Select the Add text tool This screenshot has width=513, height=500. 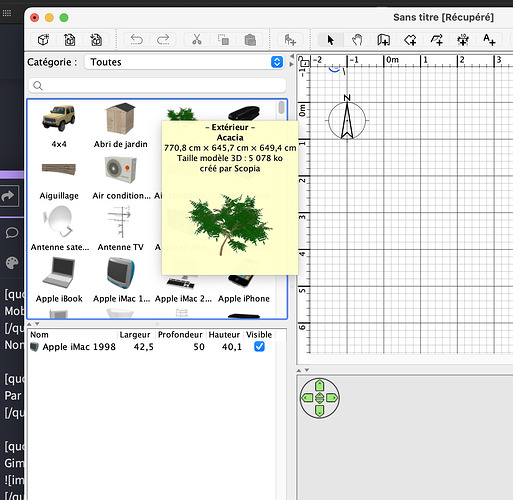pyautogui.click(x=489, y=40)
